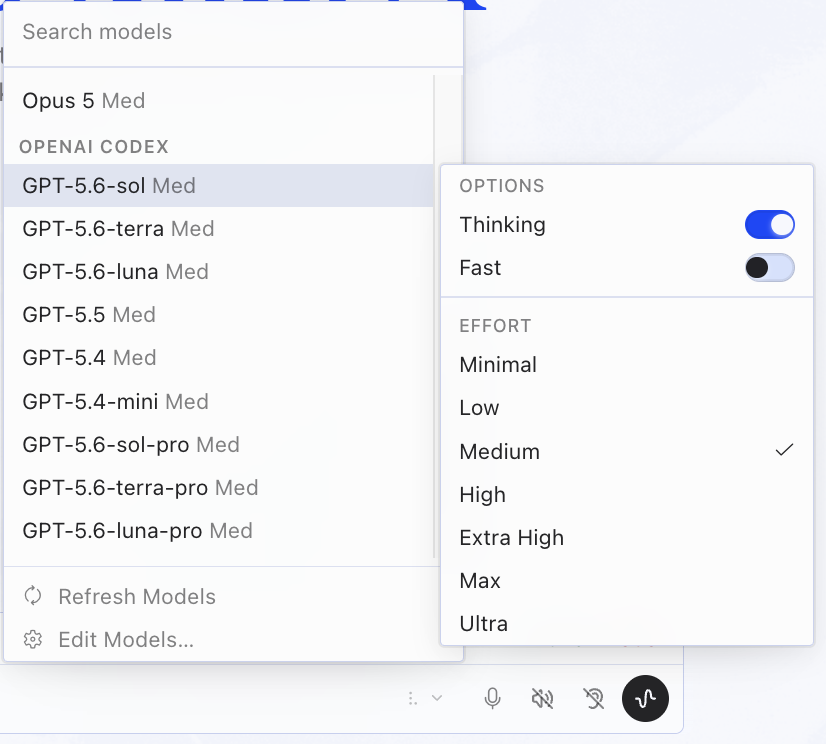Click the Refresh Models circular arrows icon
The width and height of the screenshot is (826, 744).
pos(33,596)
